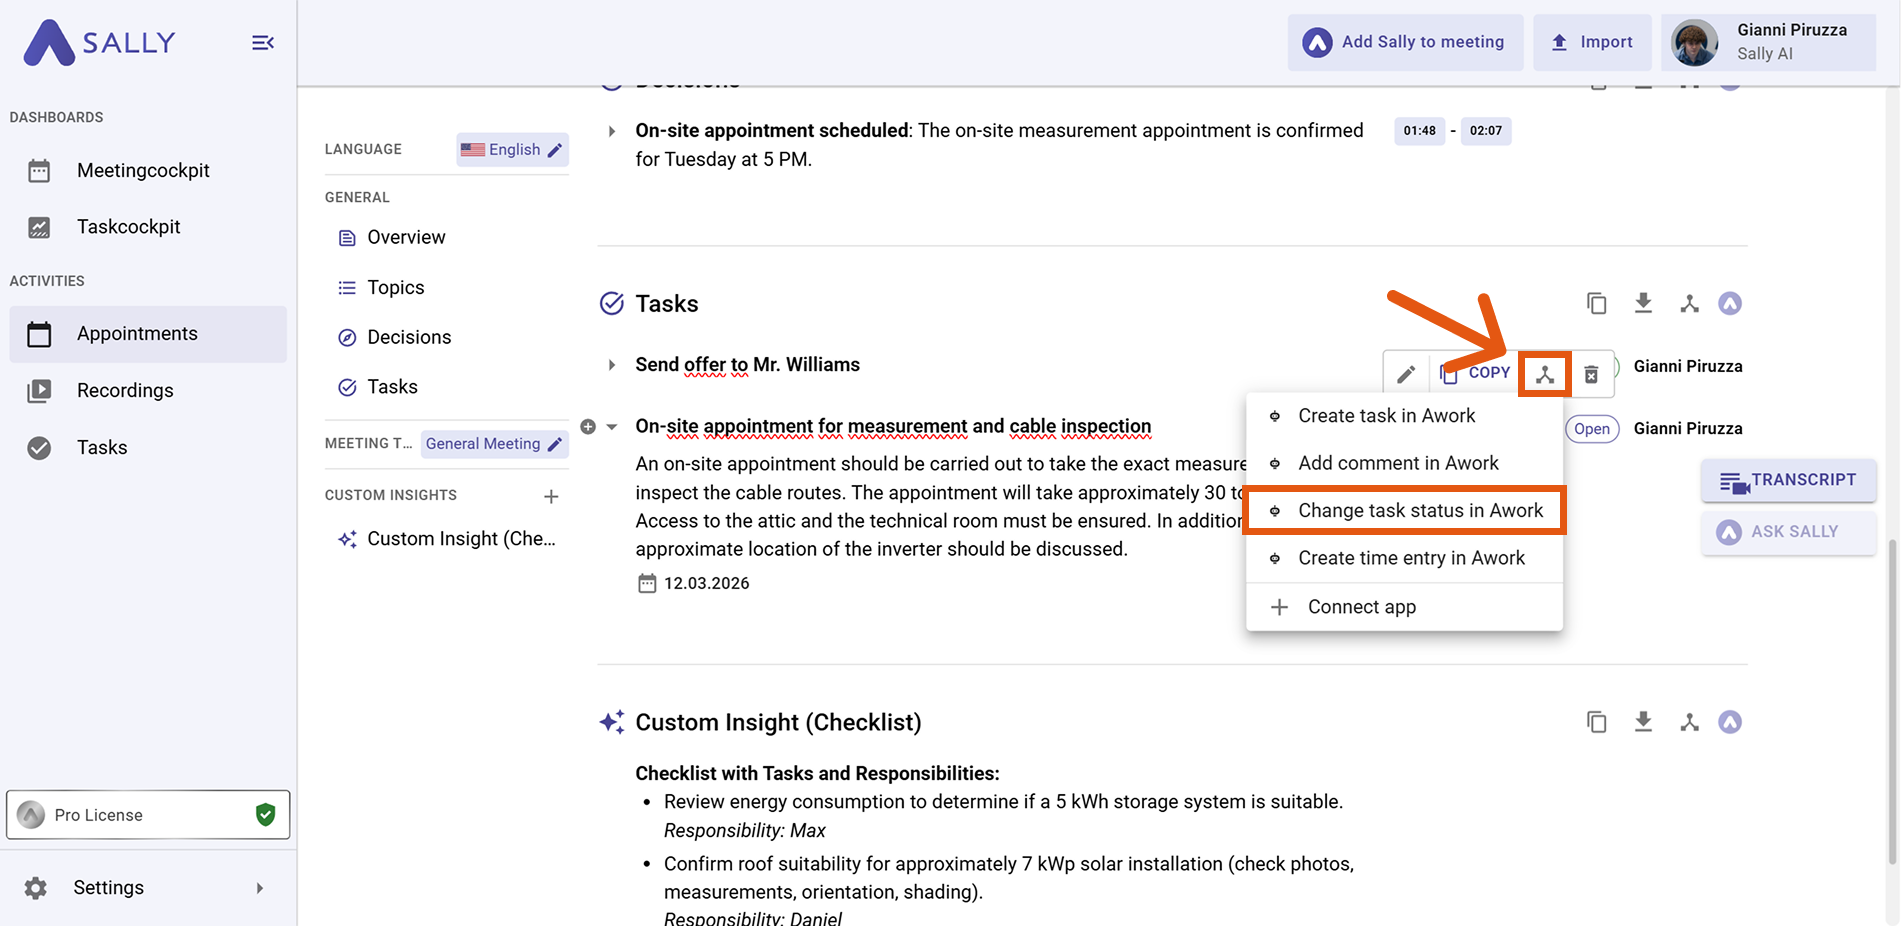Select Create task in Awork
Viewport: 1901px width, 926px height.
(1386, 416)
